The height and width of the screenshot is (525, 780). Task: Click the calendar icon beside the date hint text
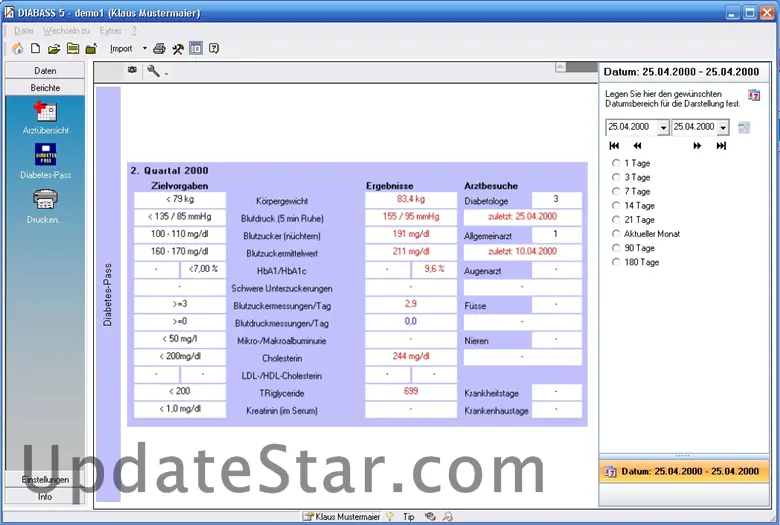click(x=754, y=95)
